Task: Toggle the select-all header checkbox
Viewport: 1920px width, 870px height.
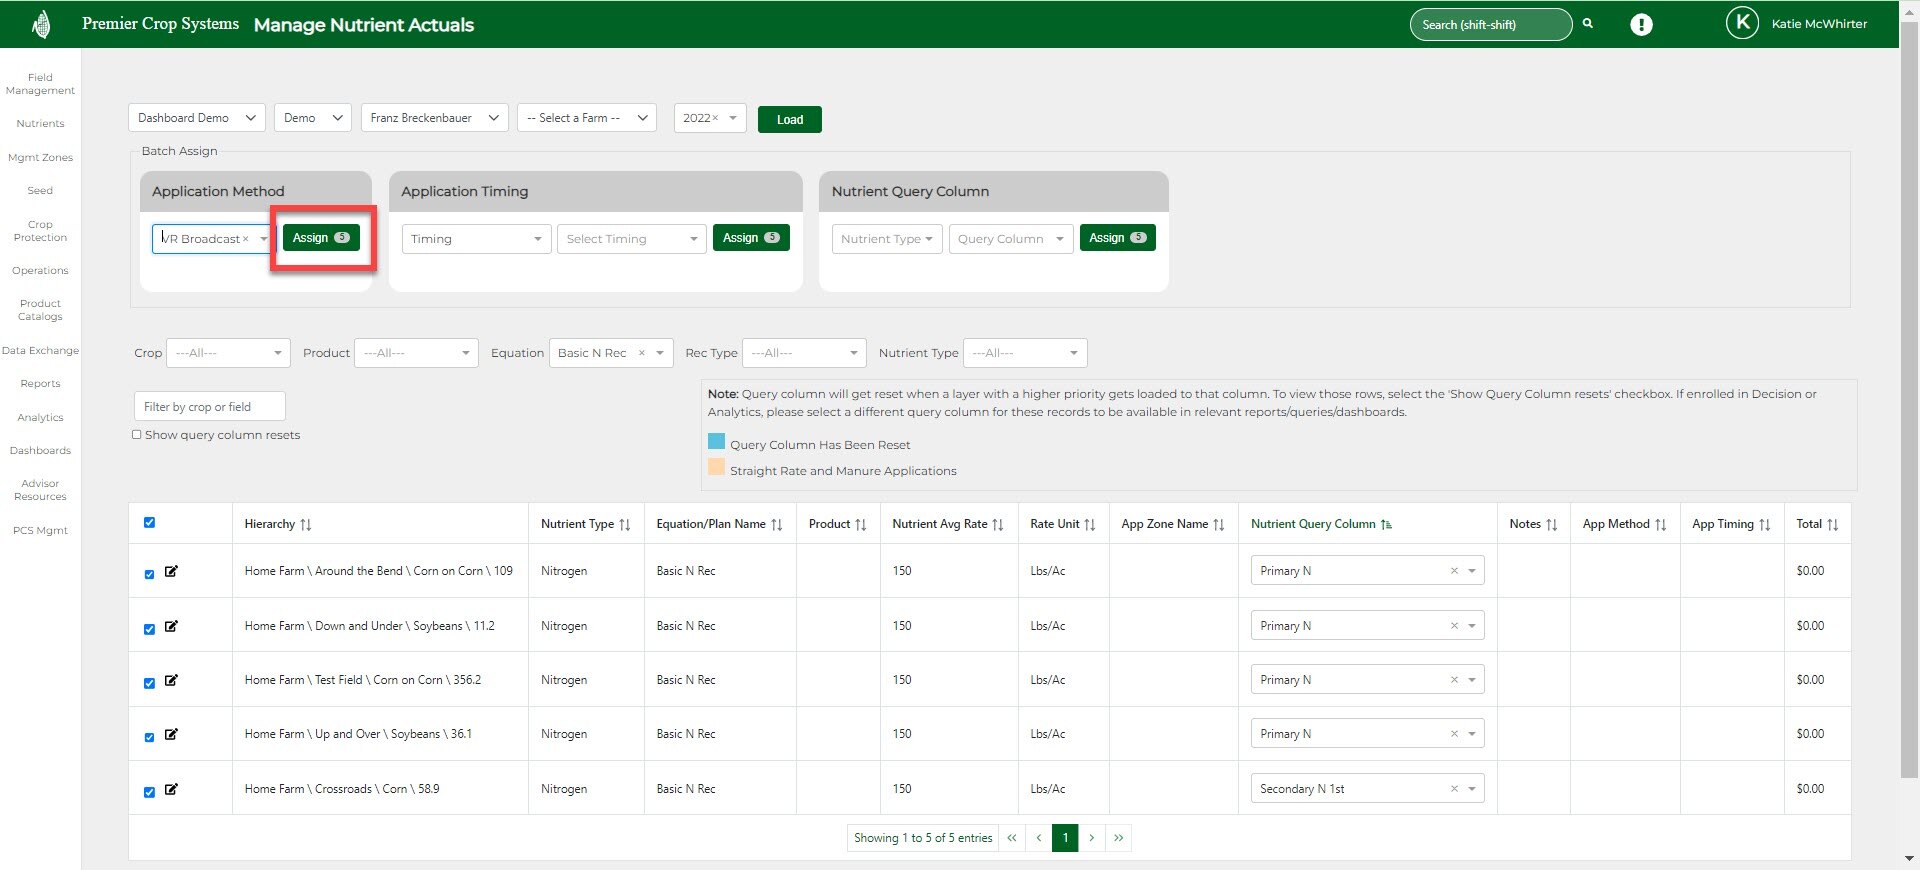Action: pyautogui.click(x=149, y=523)
